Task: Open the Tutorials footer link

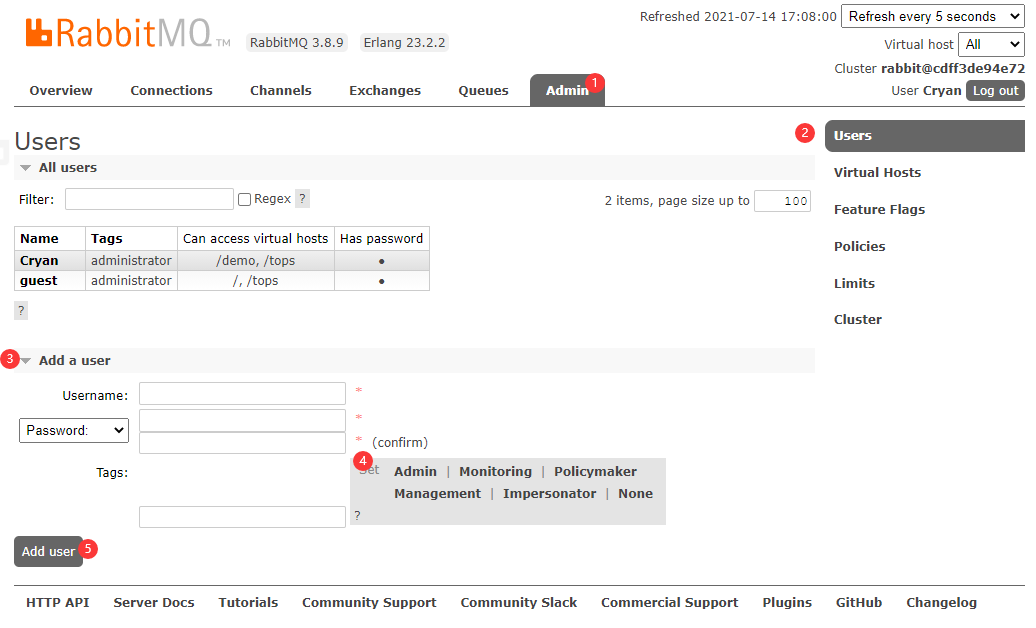Action: (248, 603)
